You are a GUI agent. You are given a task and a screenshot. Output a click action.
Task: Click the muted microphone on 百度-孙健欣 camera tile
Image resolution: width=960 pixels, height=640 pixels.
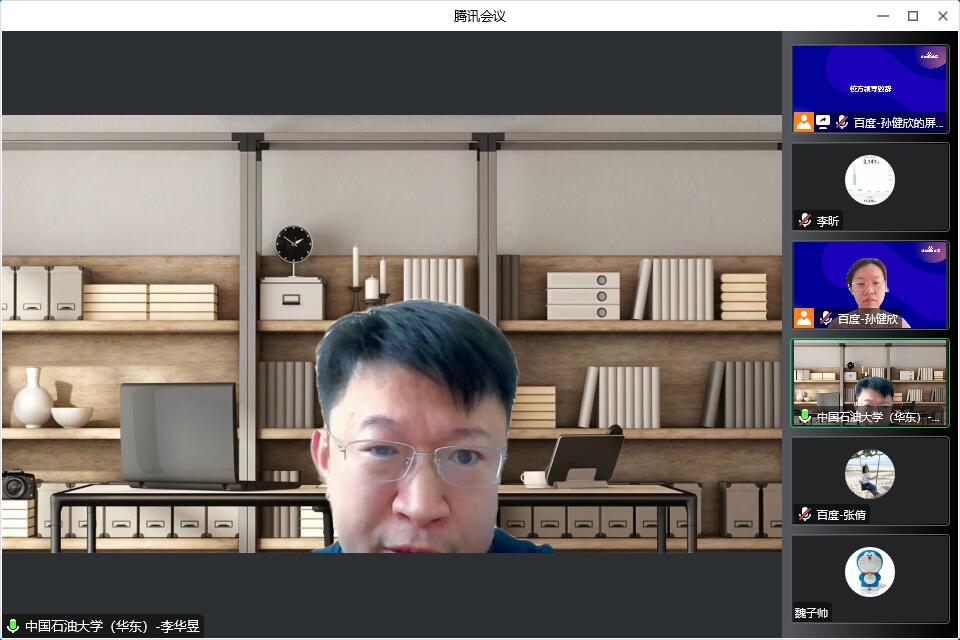826,318
